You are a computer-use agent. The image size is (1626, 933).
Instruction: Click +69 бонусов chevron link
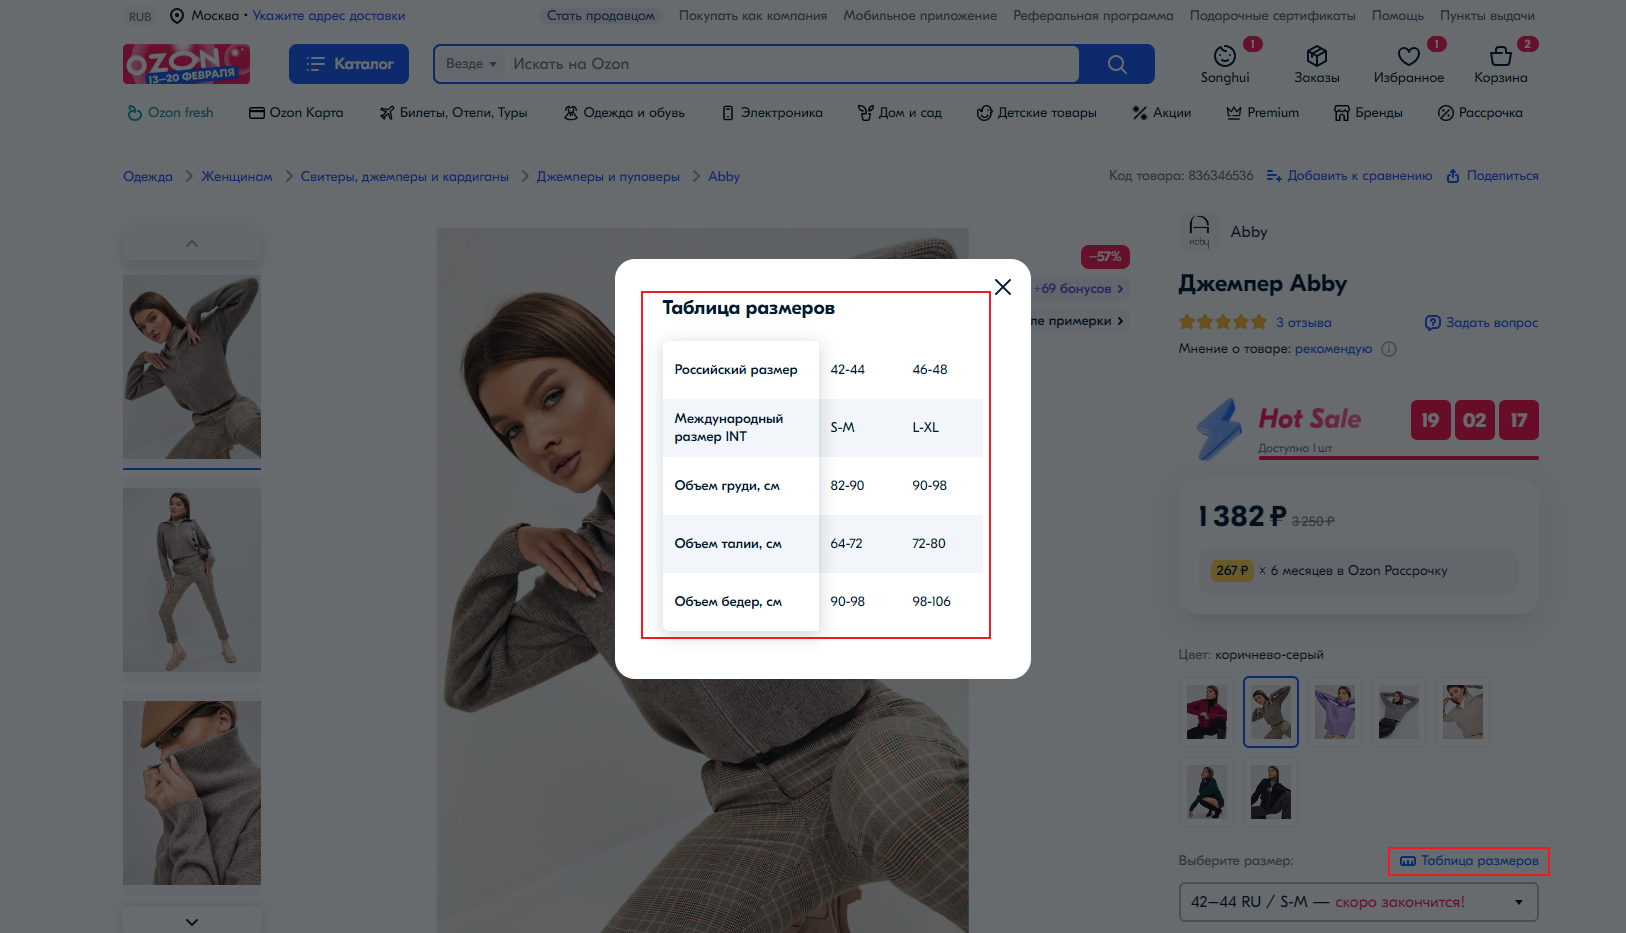tap(1079, 289)
